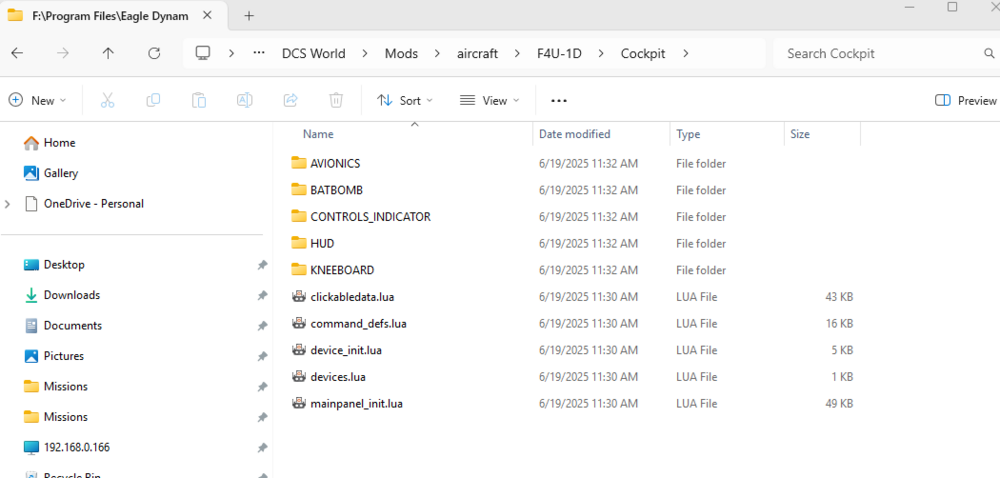
Task: Open the New item dropdown
Action: pyautogui.click(x=38, y=100)
